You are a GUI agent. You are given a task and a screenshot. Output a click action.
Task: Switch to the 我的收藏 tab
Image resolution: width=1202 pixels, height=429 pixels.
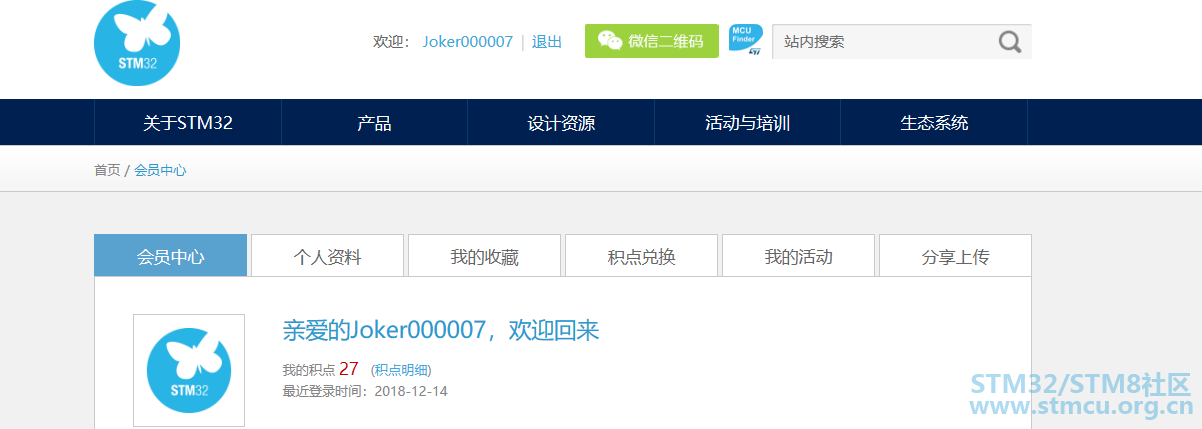click(484, 256)
